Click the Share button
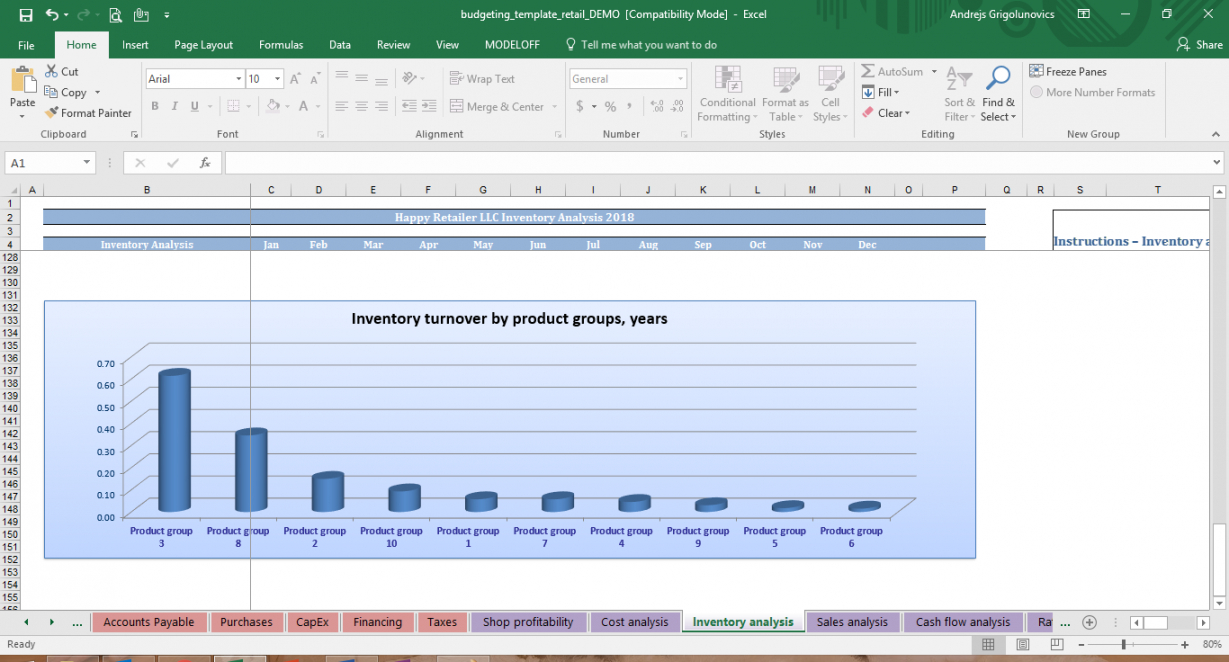 pyautogui.click(x=1199, y=45)
